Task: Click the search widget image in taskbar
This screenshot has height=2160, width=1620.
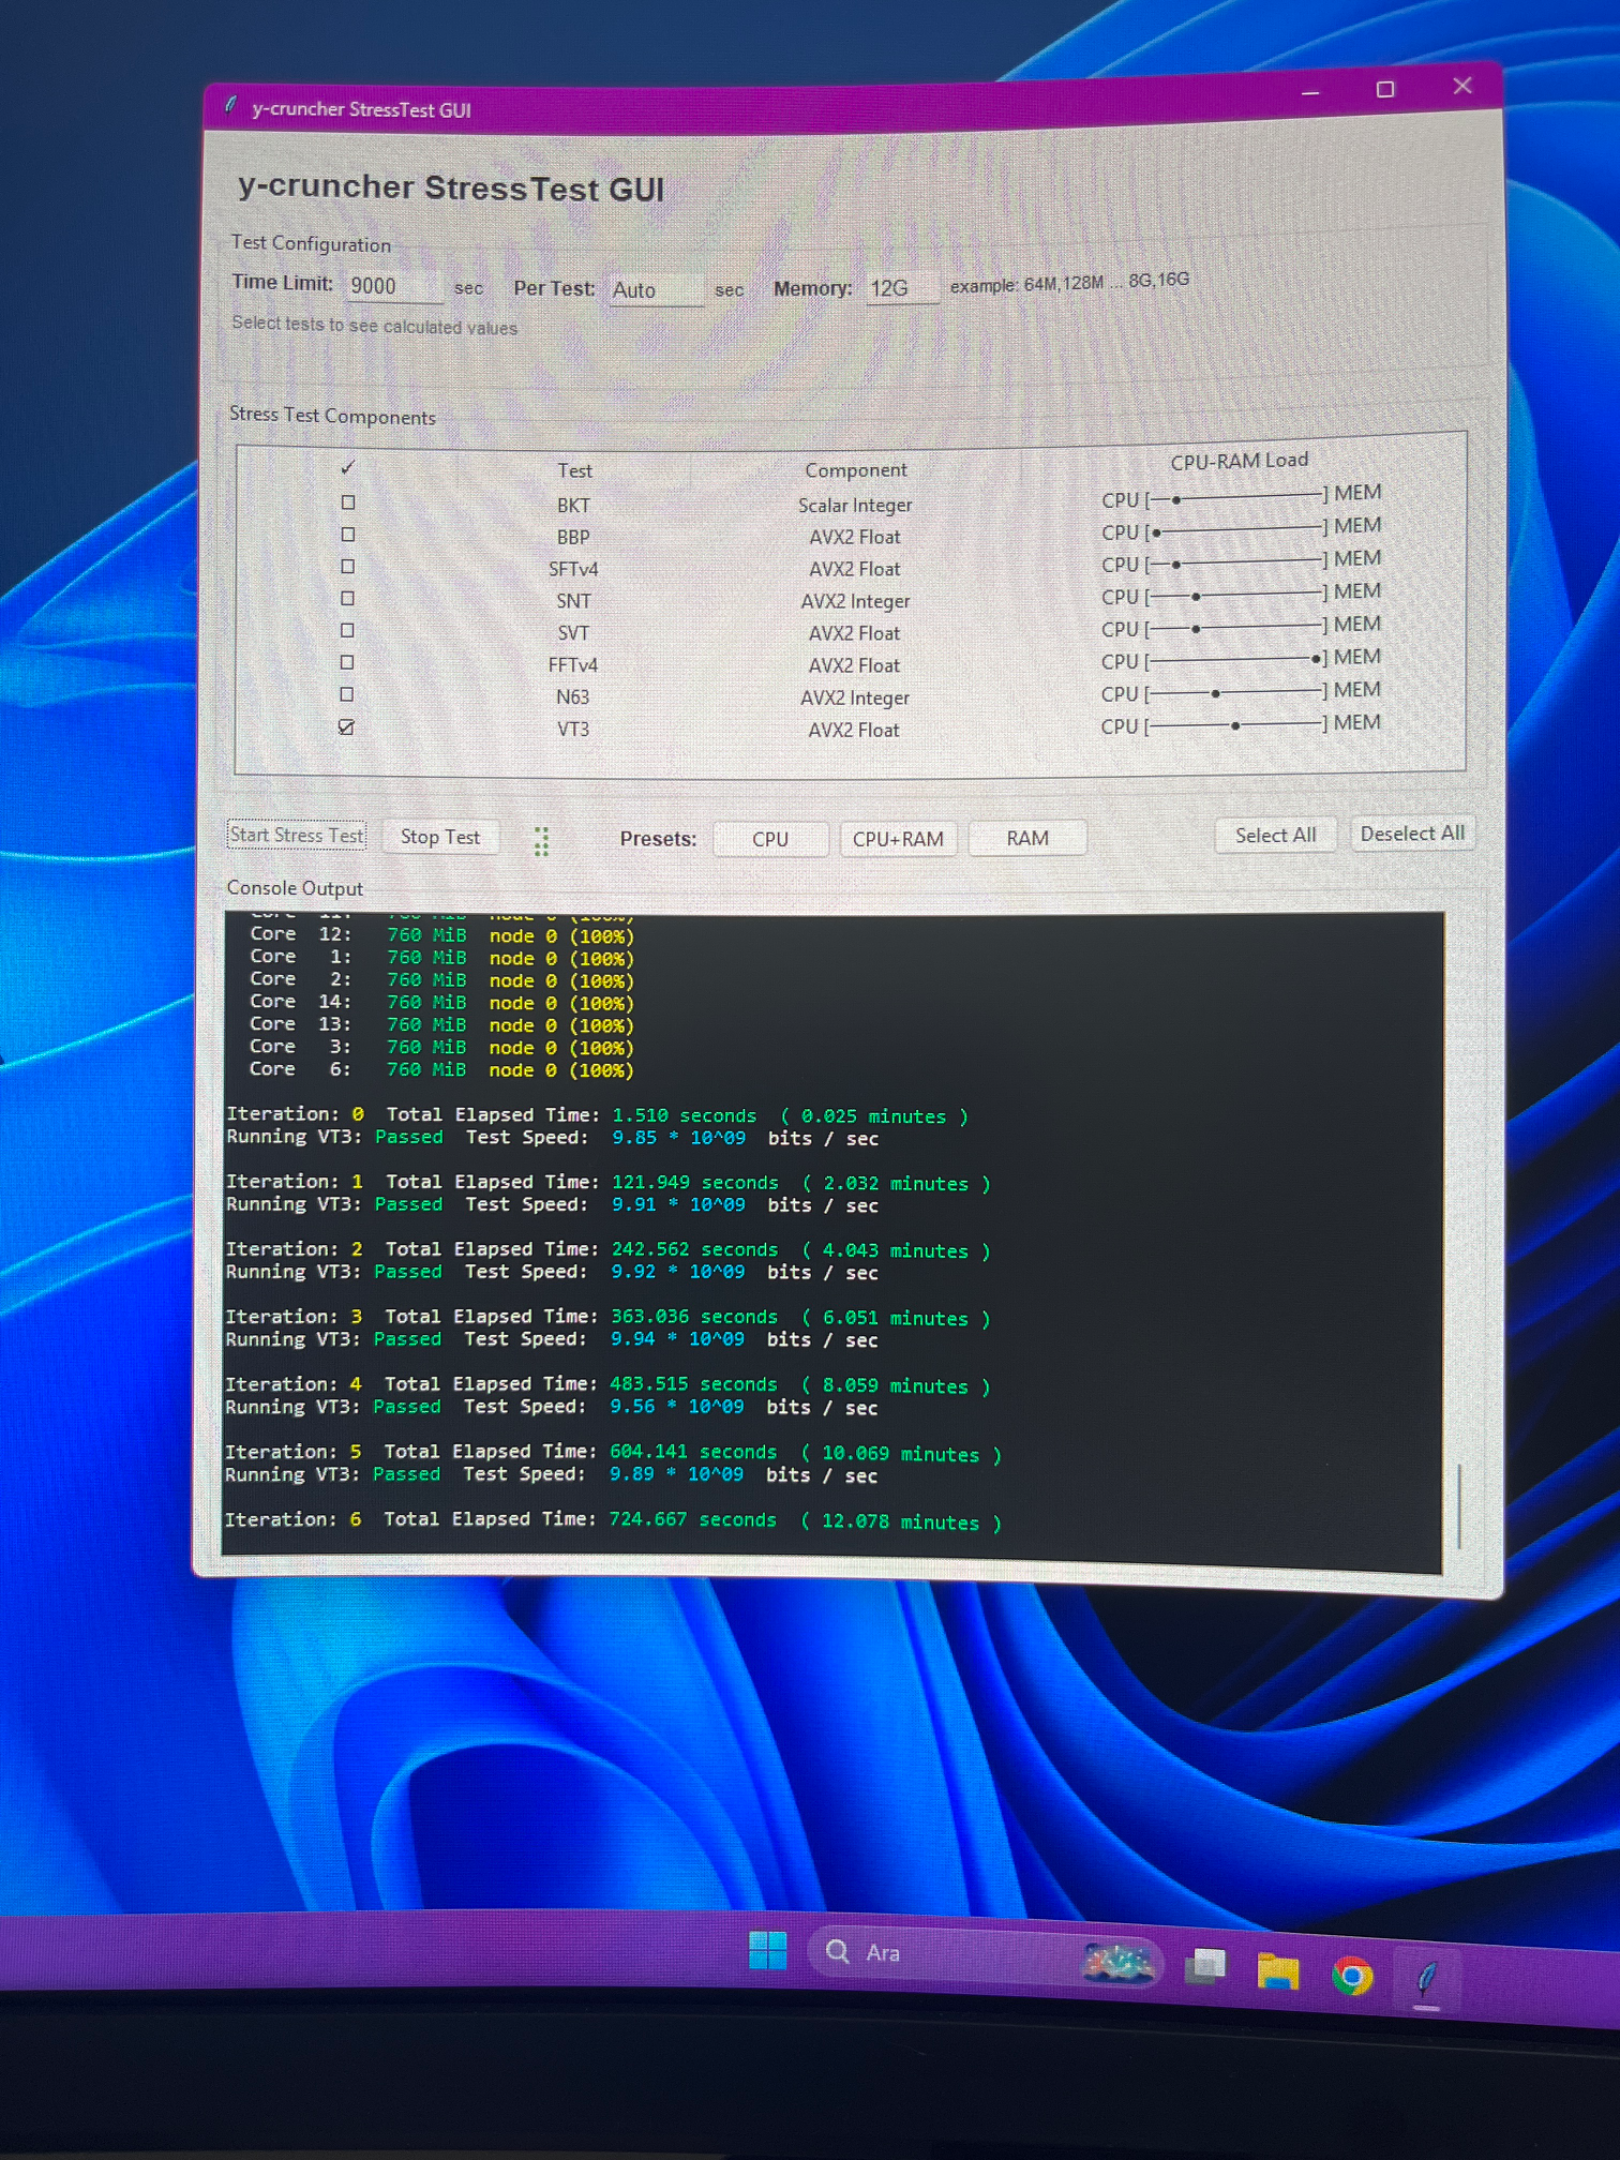Action: [1117, 1961]
